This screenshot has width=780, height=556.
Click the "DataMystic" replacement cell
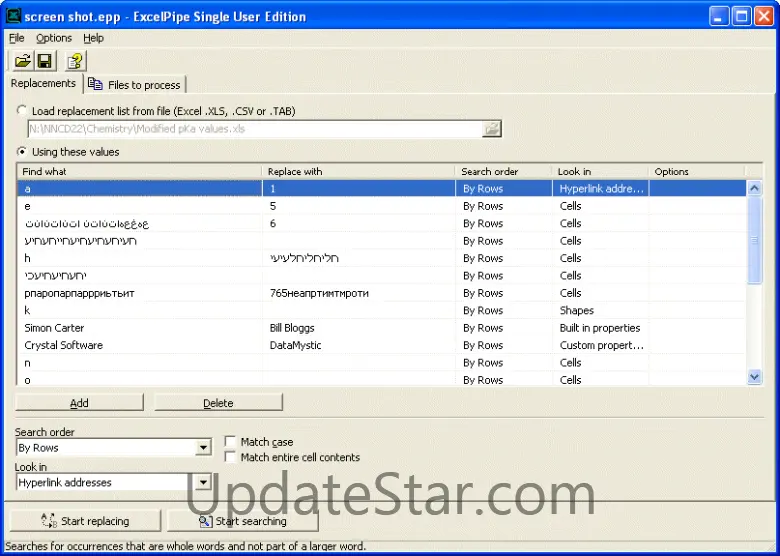(359, 345)
